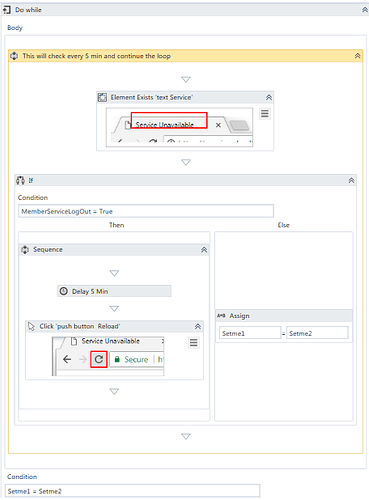This screenshot has height=500, width=369.
Task: Click the If activity icon
Action: [21, 180]
